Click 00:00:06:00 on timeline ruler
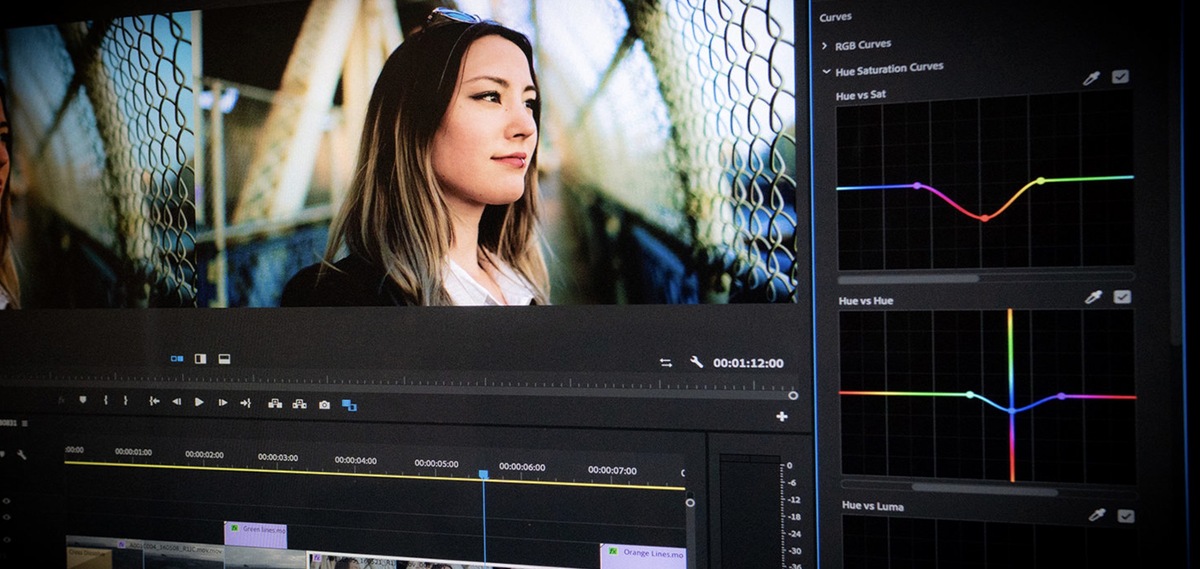Image resolution: width=1200 pixels, height=569 pixels. tap(522, 467)
